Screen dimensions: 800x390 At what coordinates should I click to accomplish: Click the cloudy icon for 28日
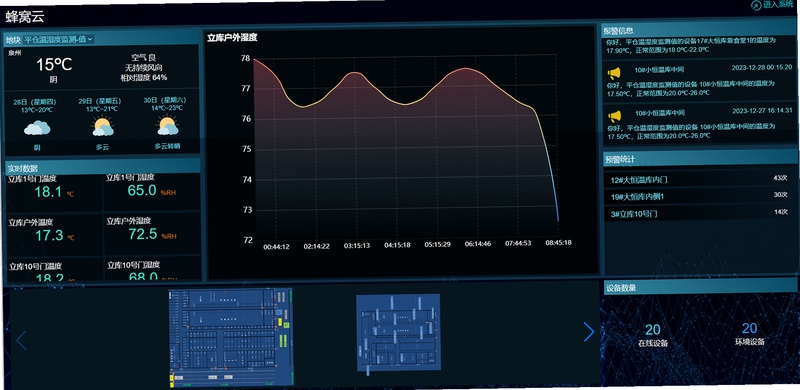(x=37, y=127)
